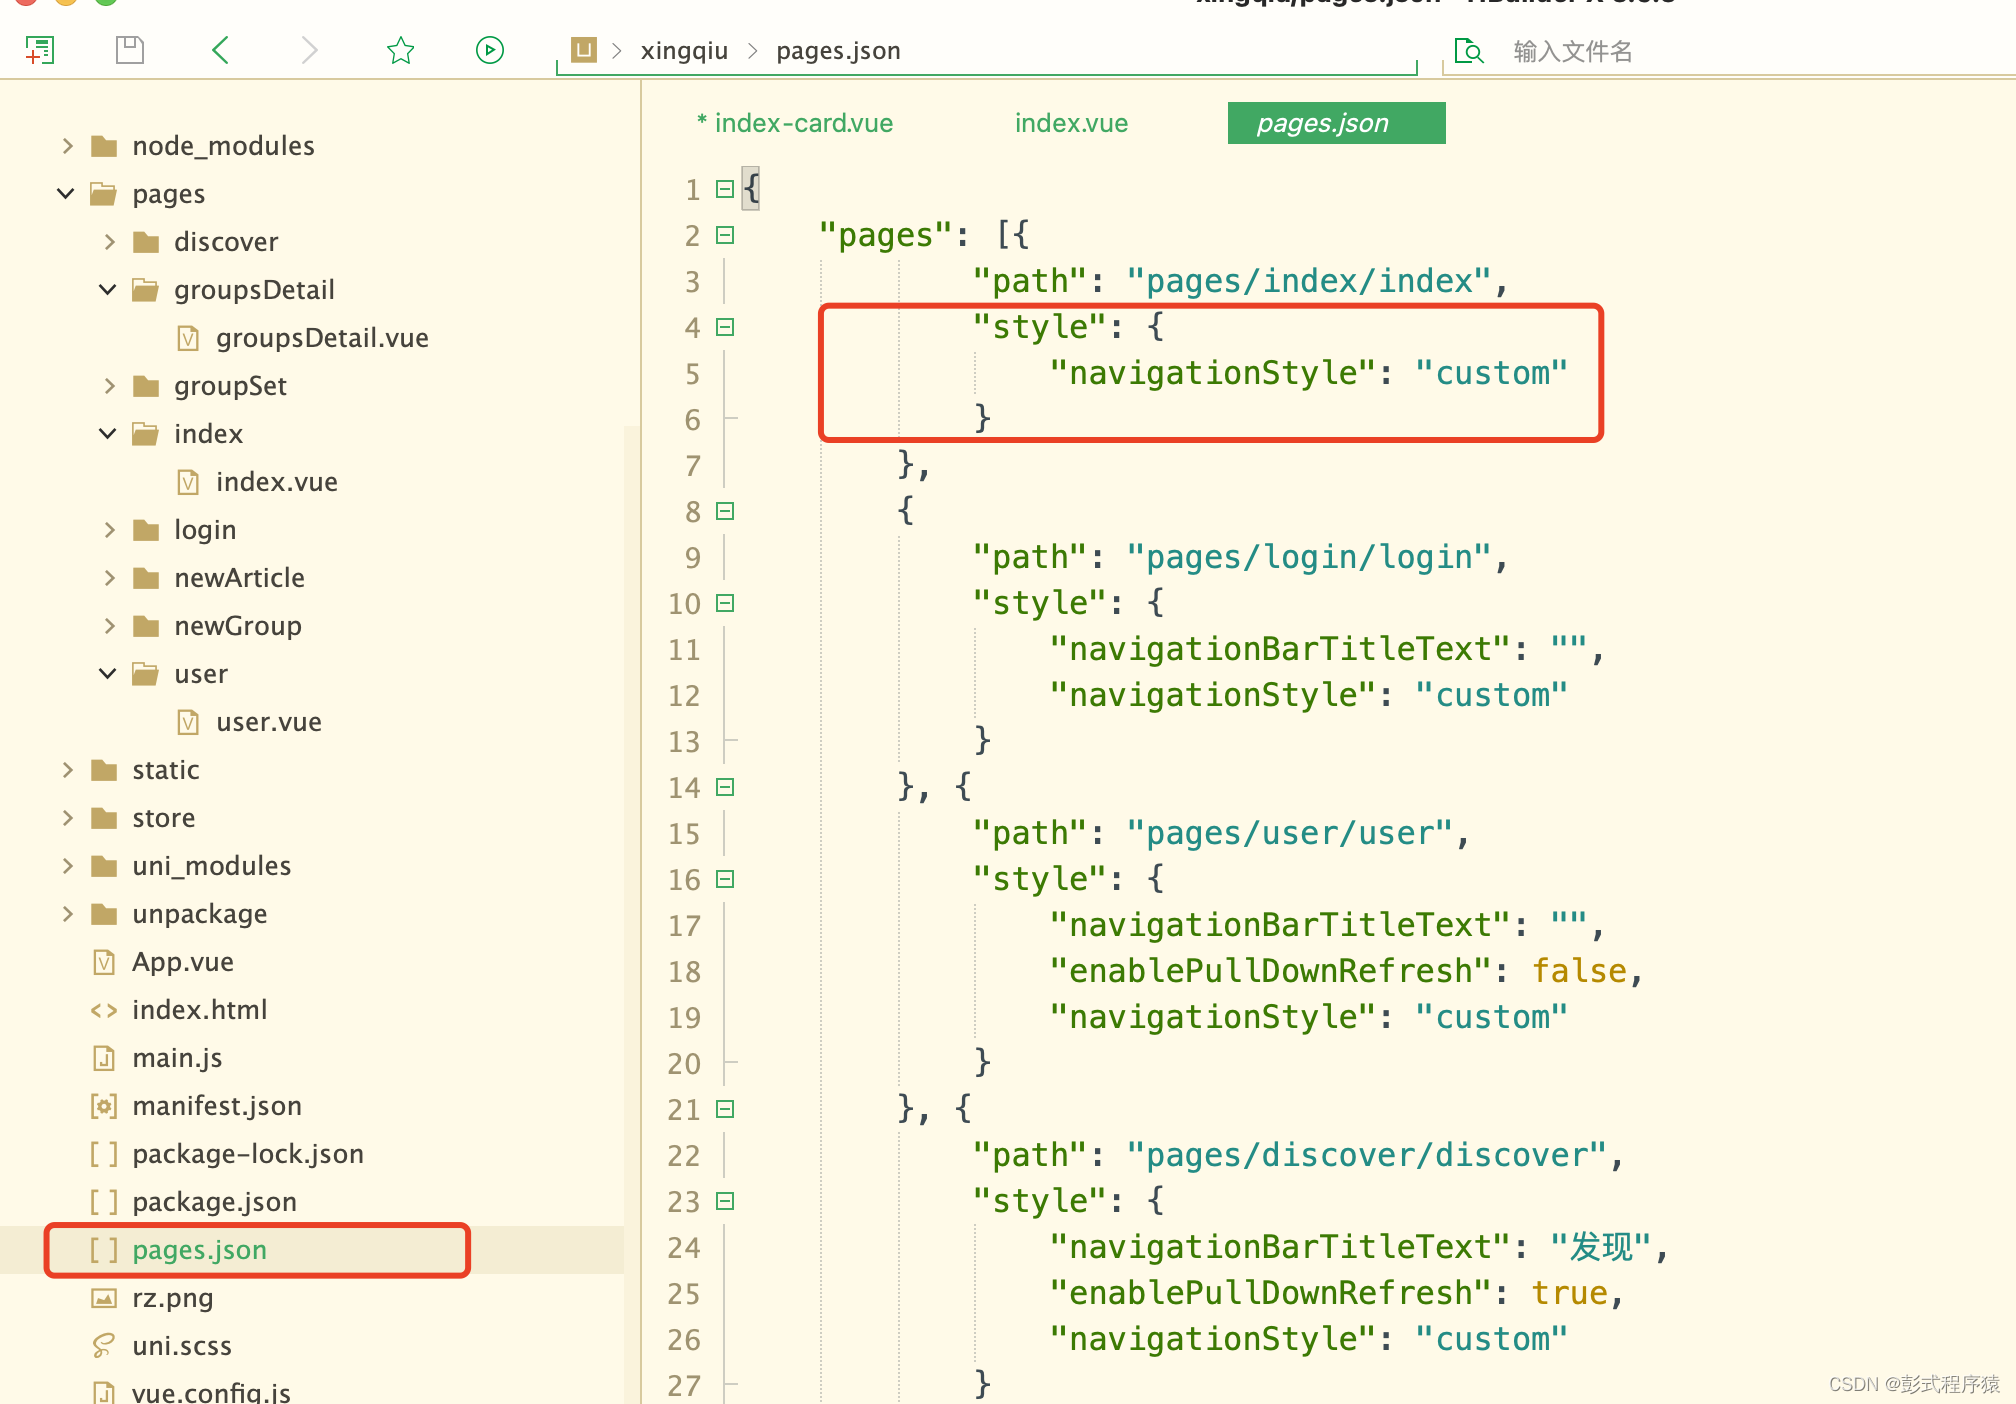Click the file name search field

coord(1572,51)
